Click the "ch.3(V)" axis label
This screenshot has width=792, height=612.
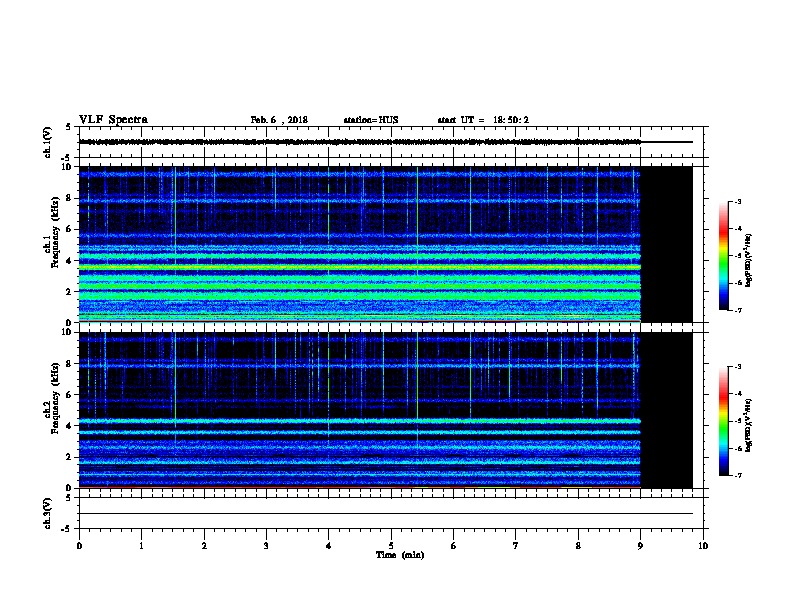coord(47,513)
